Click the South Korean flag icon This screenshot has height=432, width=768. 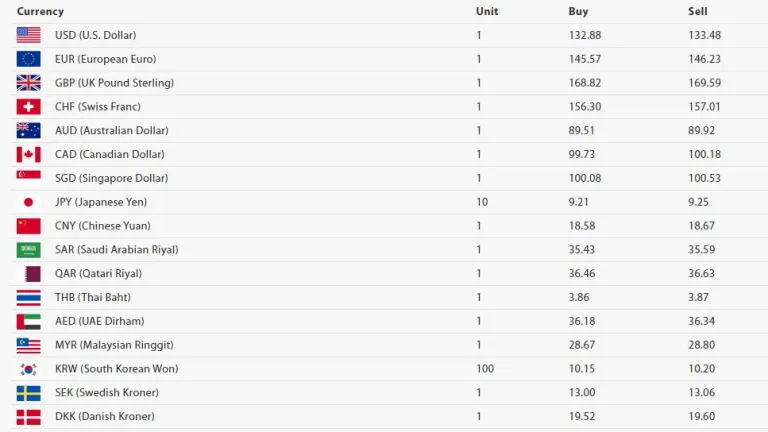28,369
